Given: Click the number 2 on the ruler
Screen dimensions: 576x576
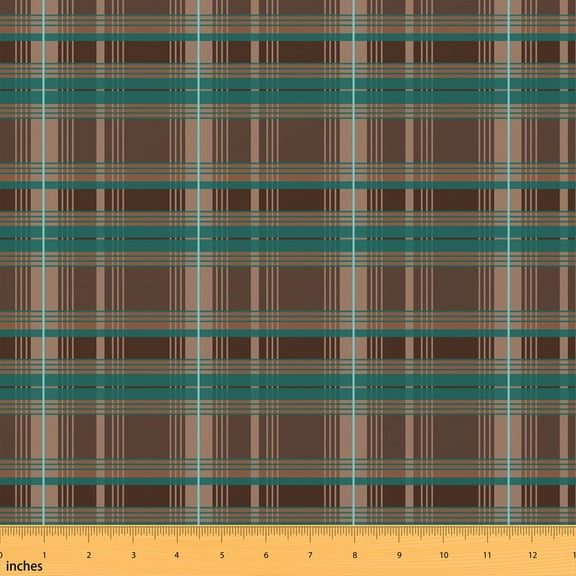Looking at the screenshot, I should pos(89,555).
